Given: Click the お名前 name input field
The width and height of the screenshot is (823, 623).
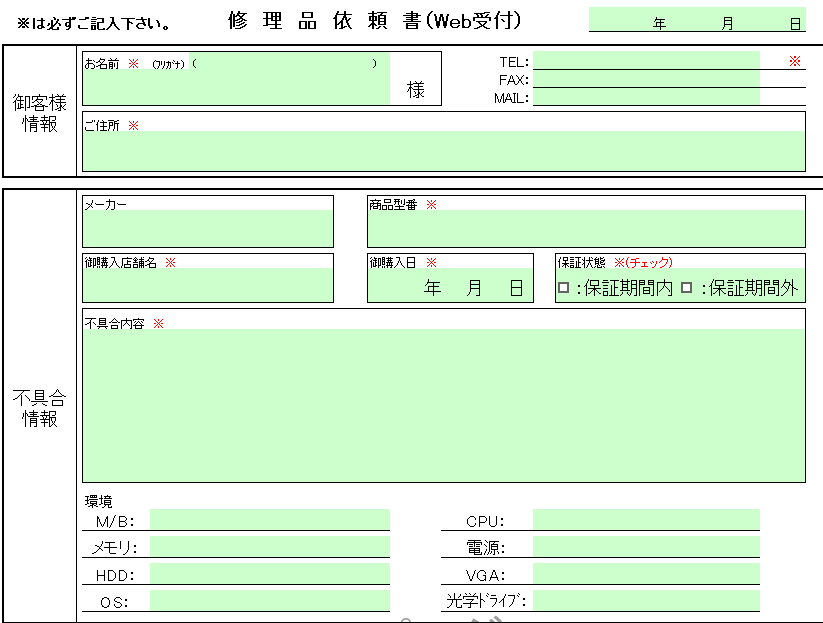Looking at the screenshot, I should coord(235,89).
